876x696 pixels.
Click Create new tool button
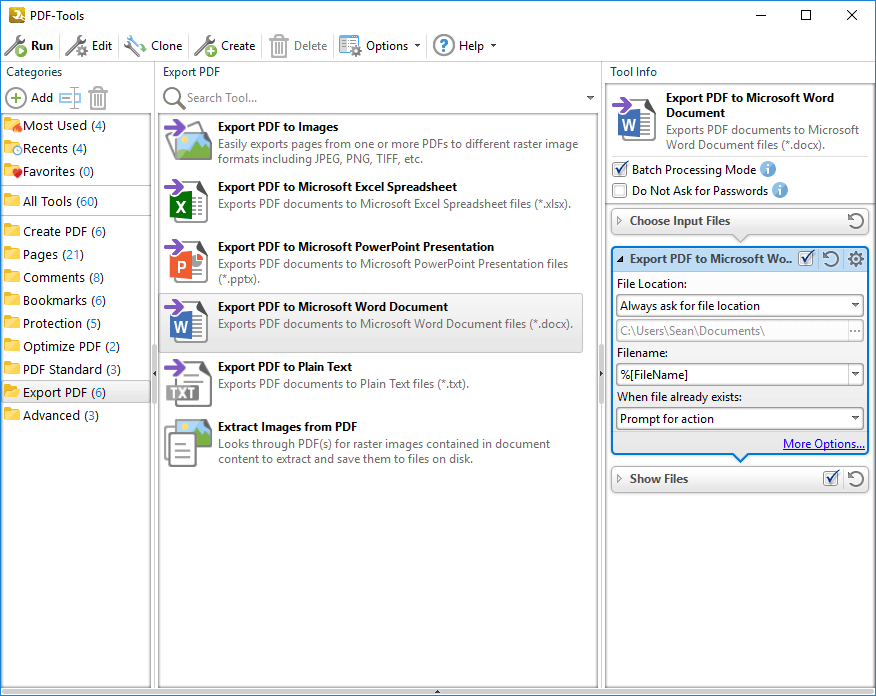click(x=225, y=46)
